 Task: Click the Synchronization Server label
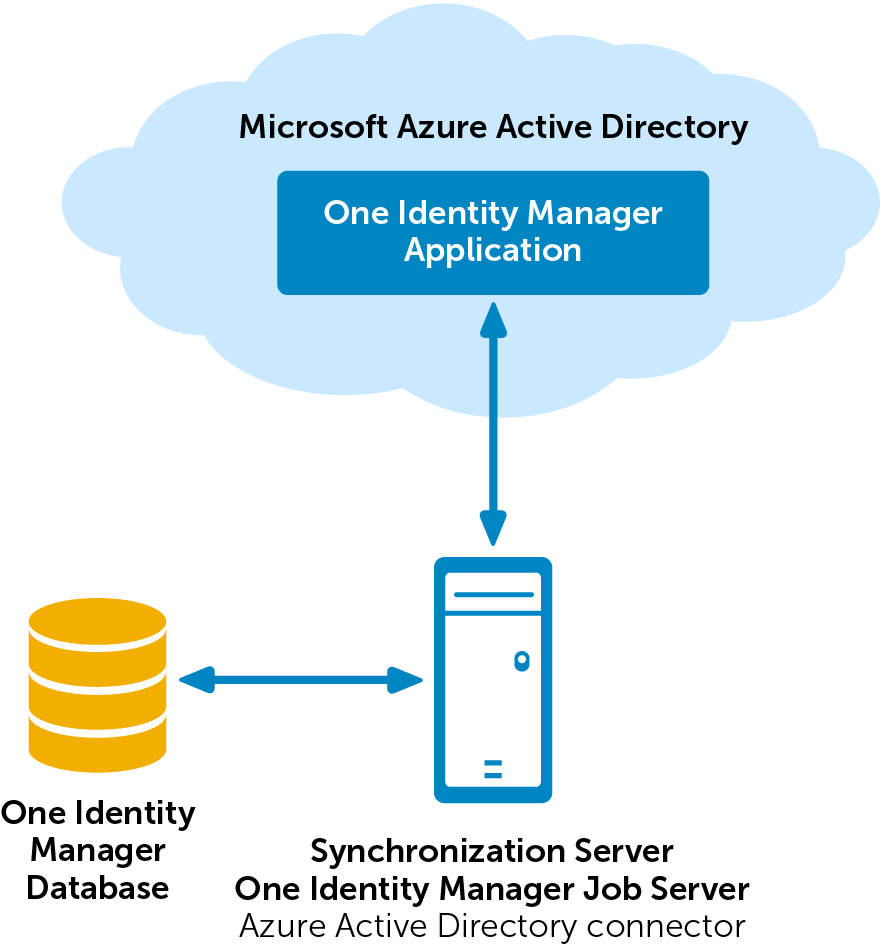[492, 852]
